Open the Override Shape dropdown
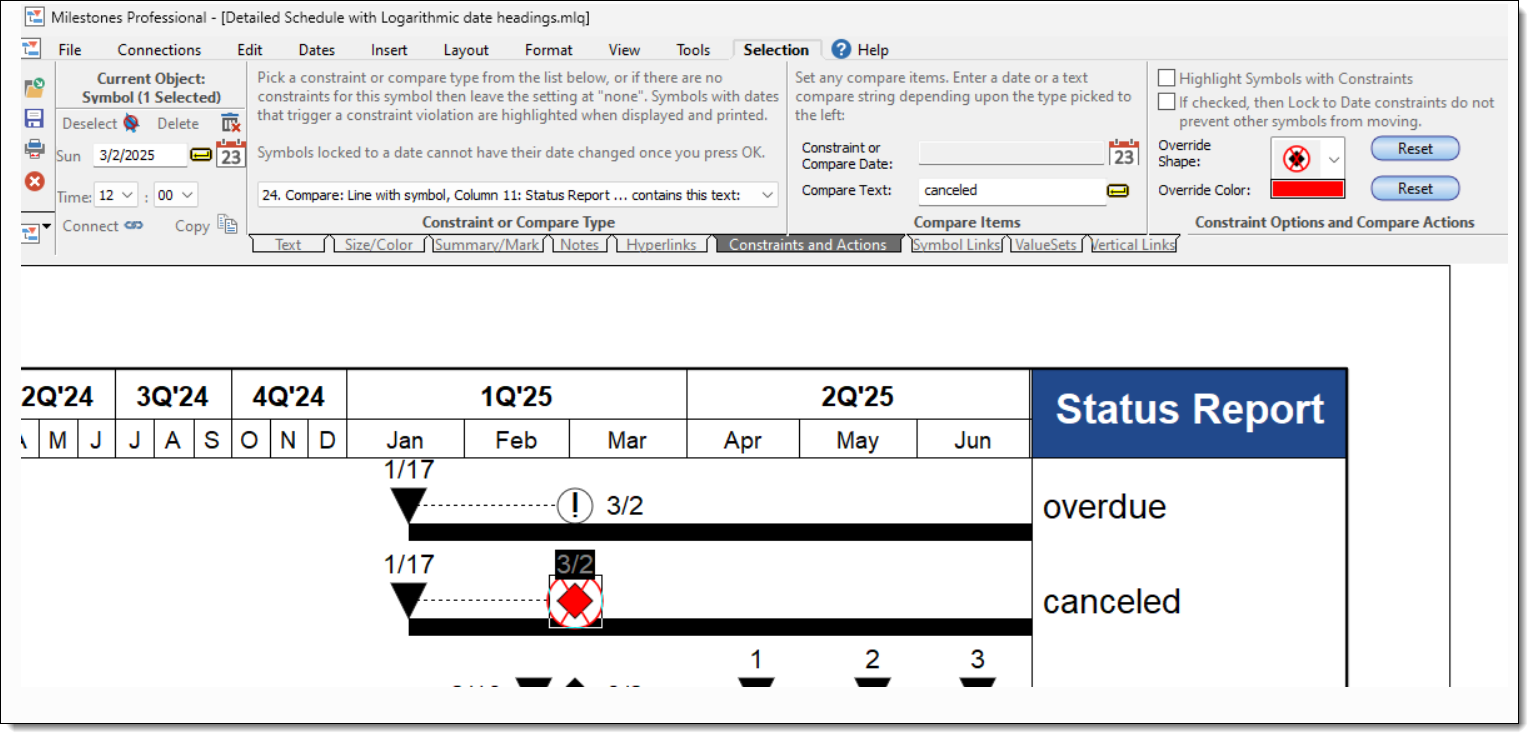 [1333, 159]
